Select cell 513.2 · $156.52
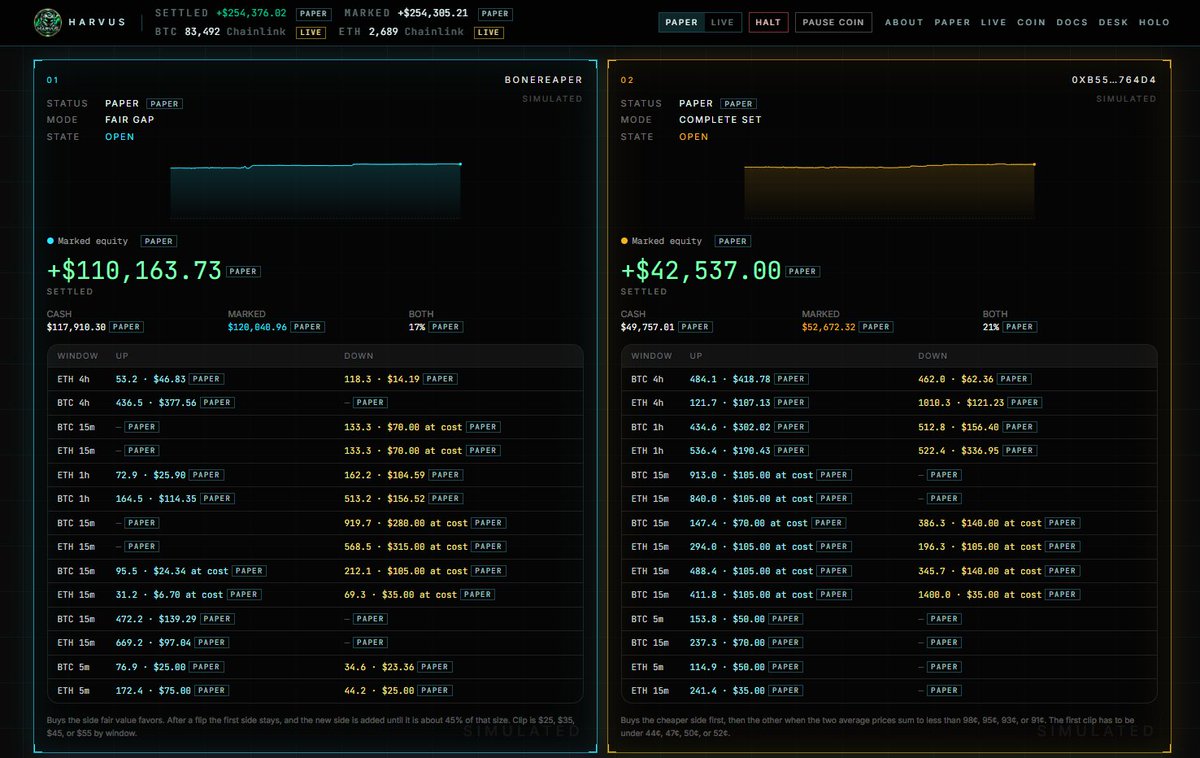 coord(384,499)
